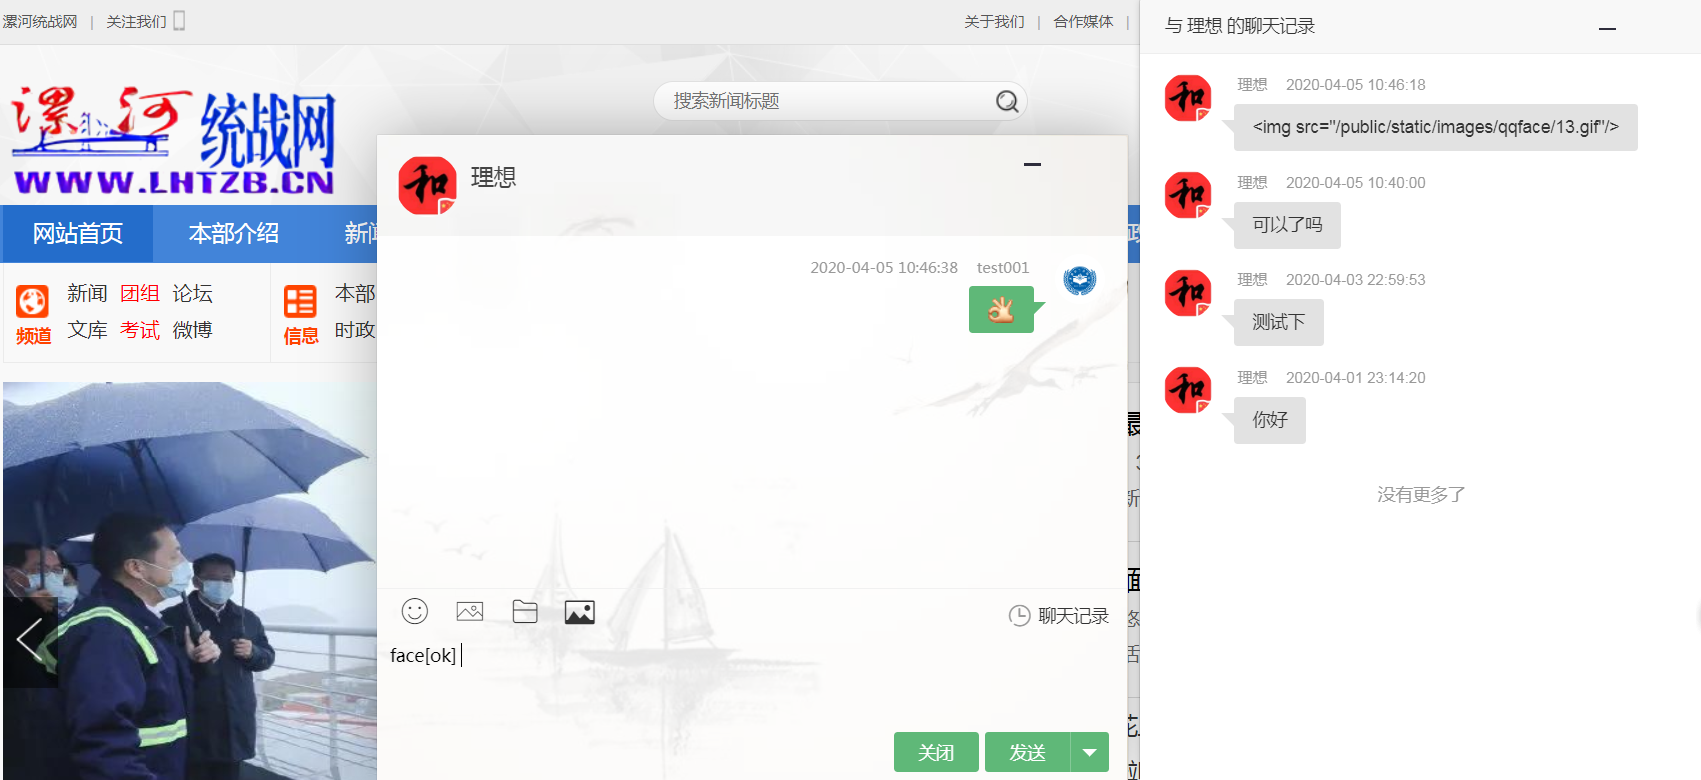Click the 2020-04-05 10:46:38 message timestamp
Viewport: 1701px width, 780px height.
(x=884, y=268)
